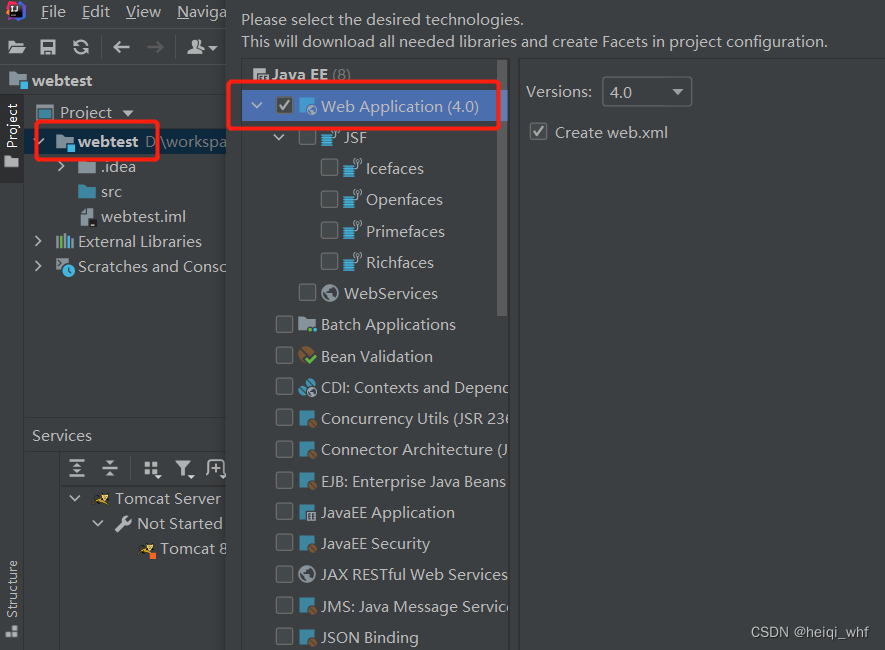The width and height of the screenshot is (885, 650).
Task: Enable the Batch Applications checkbox
Action: (x=284, y=324)
